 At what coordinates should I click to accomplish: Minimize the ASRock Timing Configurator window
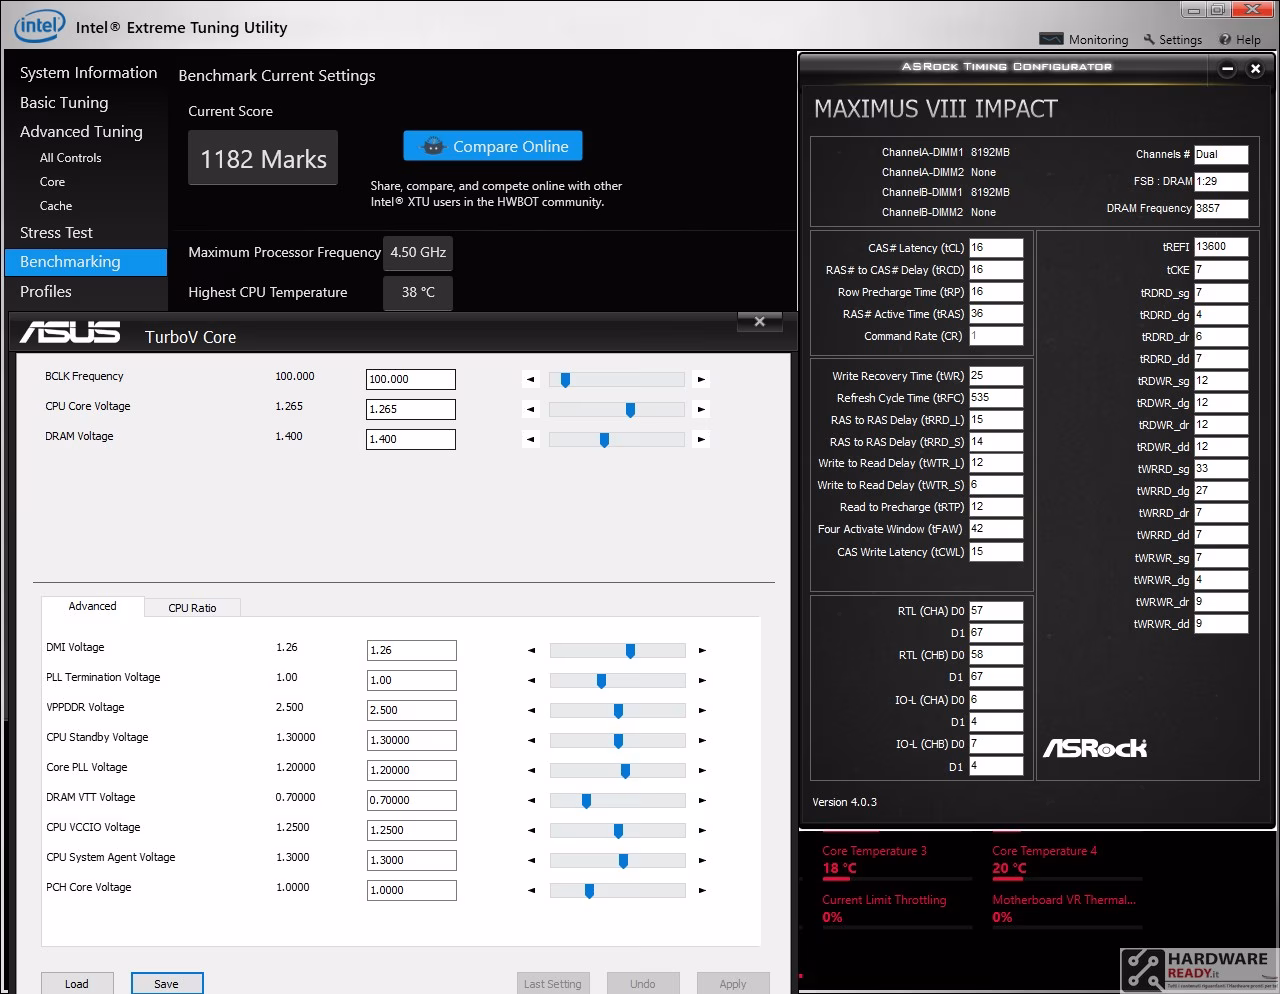tap(1227, 69)
